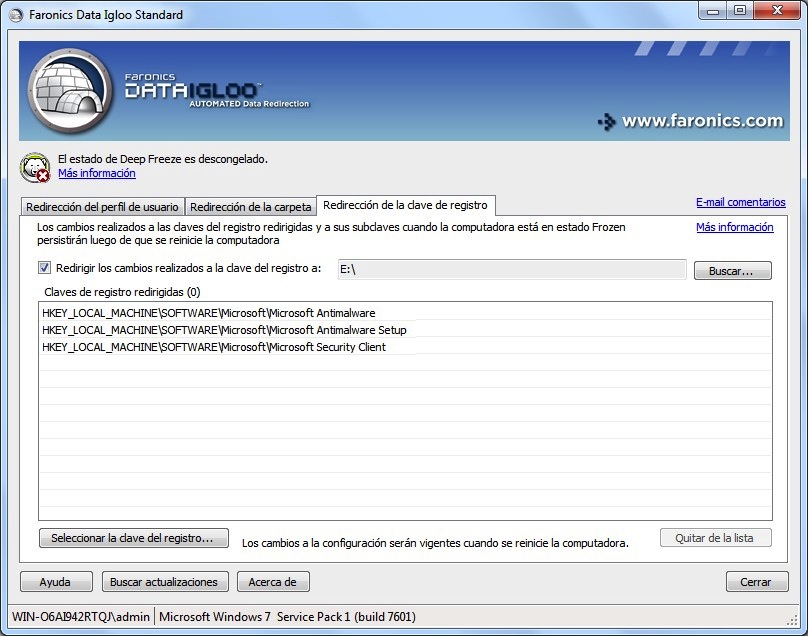808x636 pixels.
Task: Minimize the Data Igloo window
Action: (713, 11)
